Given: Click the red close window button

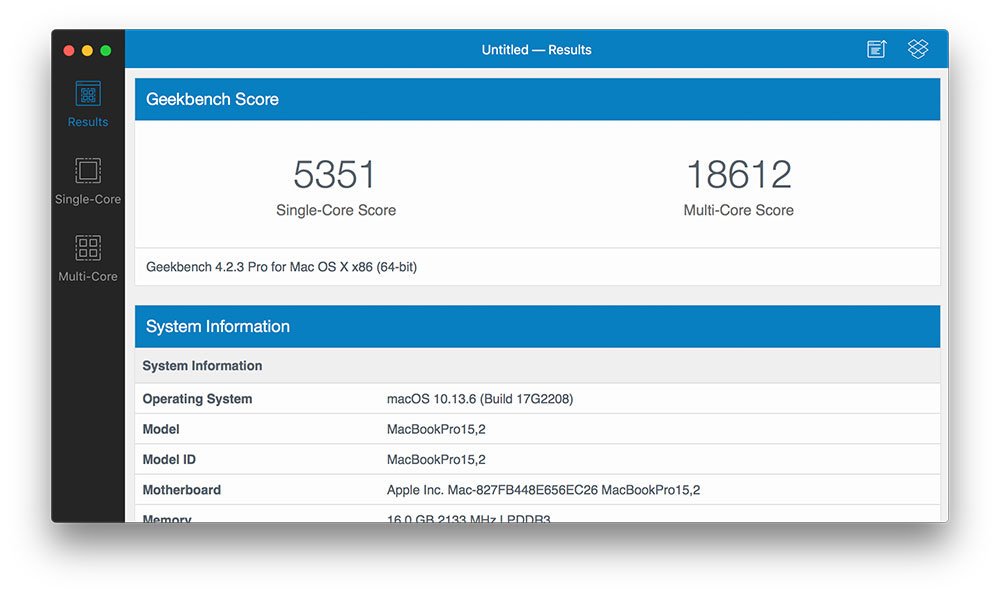Looking at the screenshot, I should point(69,50).
